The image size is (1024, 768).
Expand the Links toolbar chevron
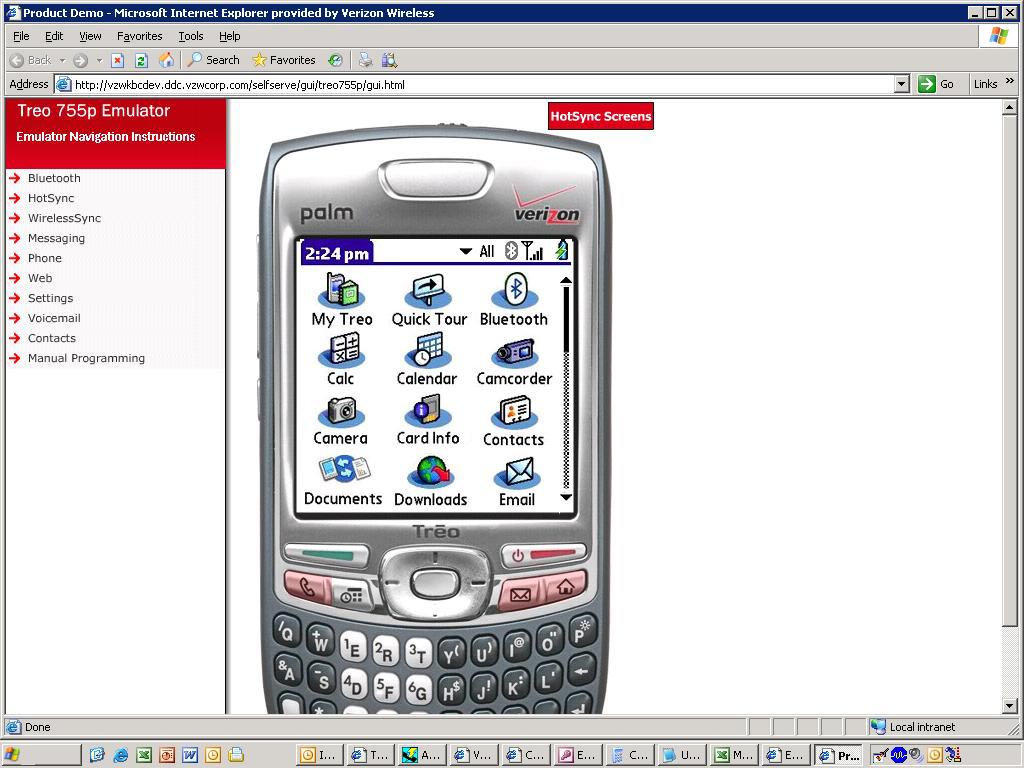(1010, 81)
